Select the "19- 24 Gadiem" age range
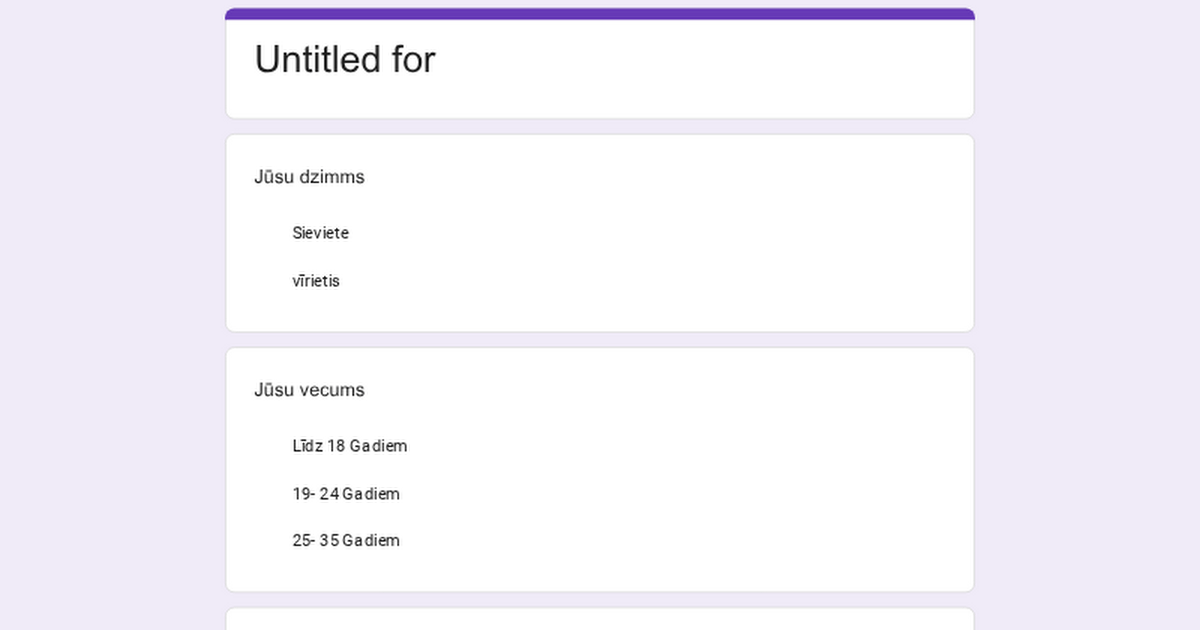 click(x=345, y=494)
